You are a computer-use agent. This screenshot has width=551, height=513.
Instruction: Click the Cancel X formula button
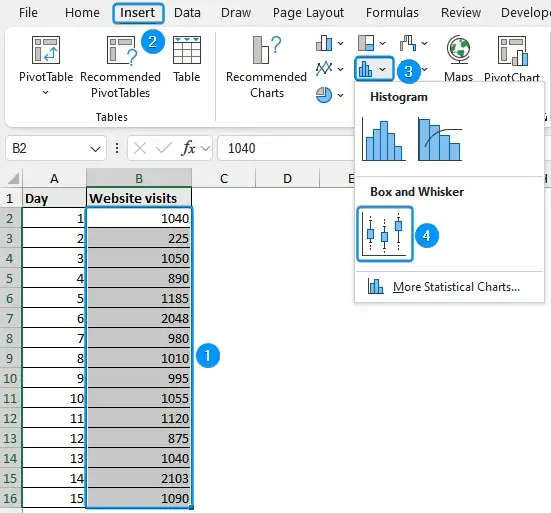140,148
